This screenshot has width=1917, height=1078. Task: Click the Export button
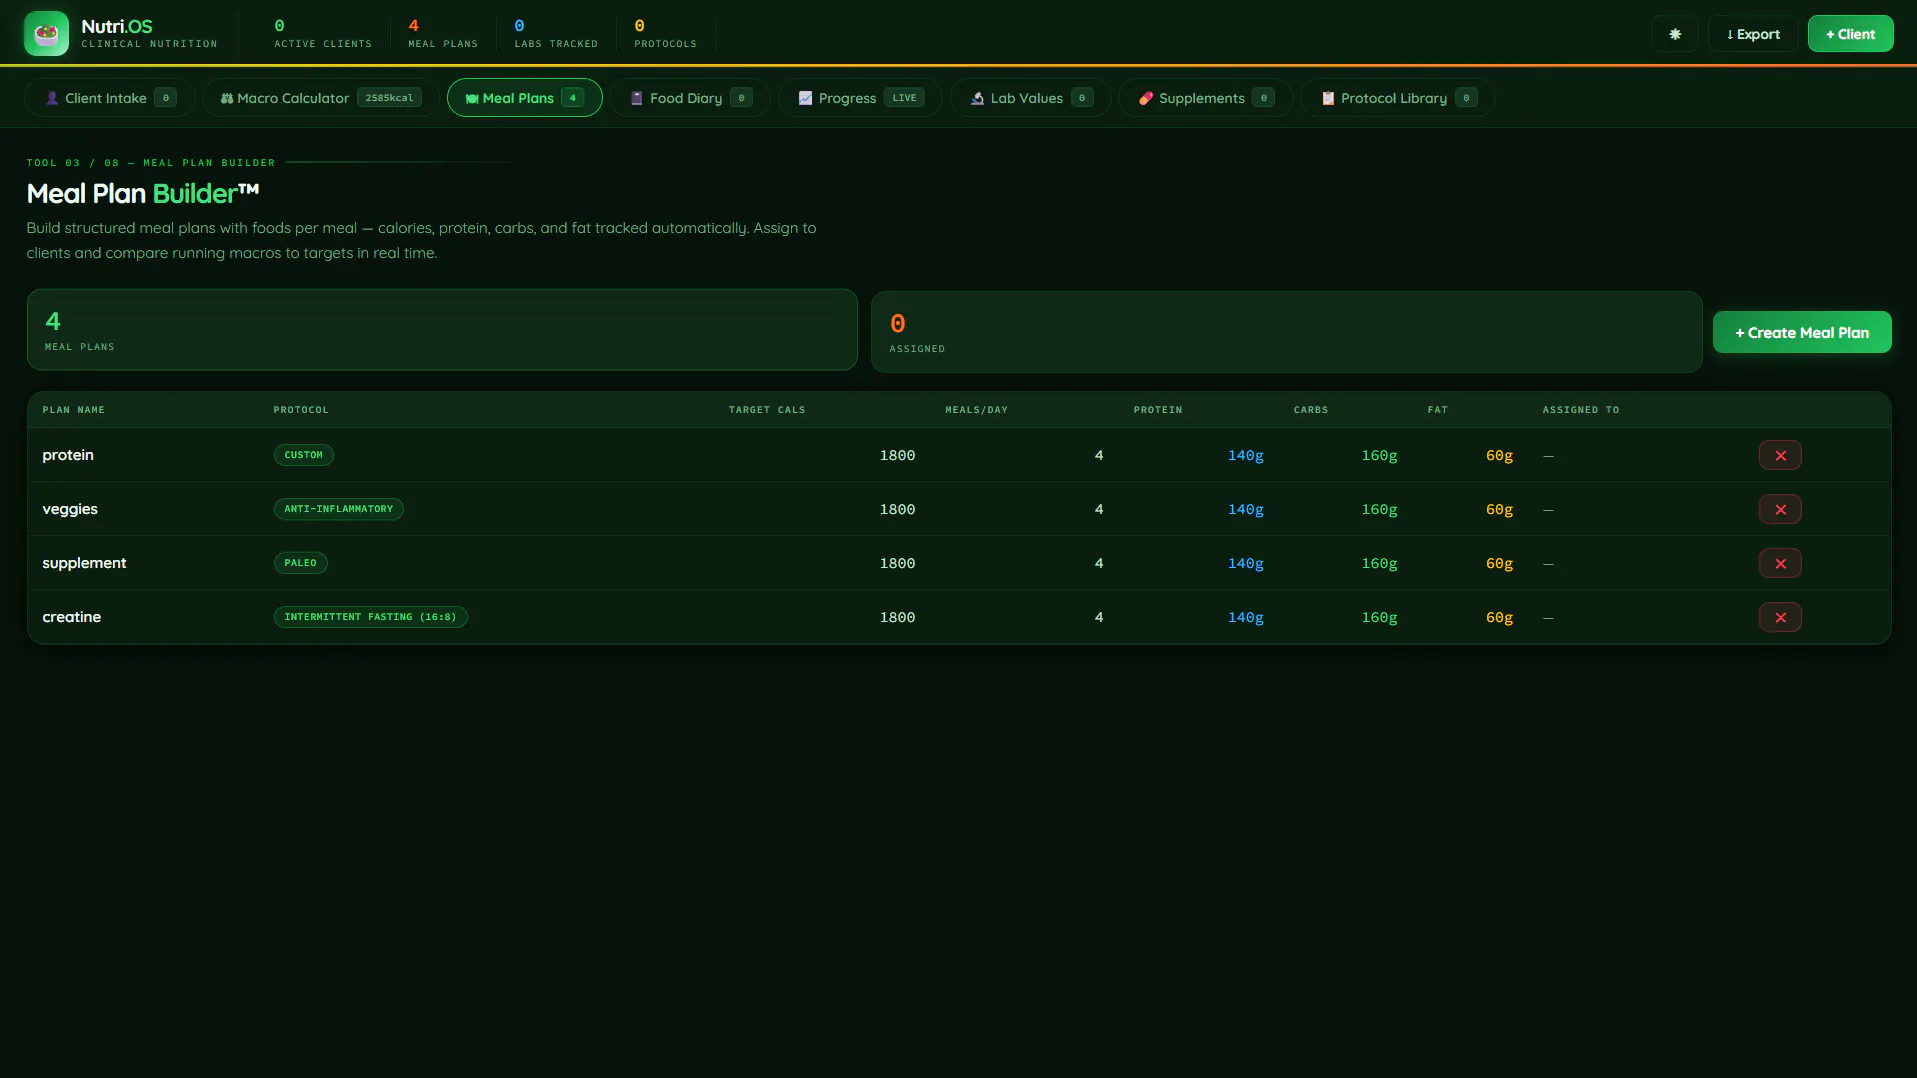pos(1753,34)
